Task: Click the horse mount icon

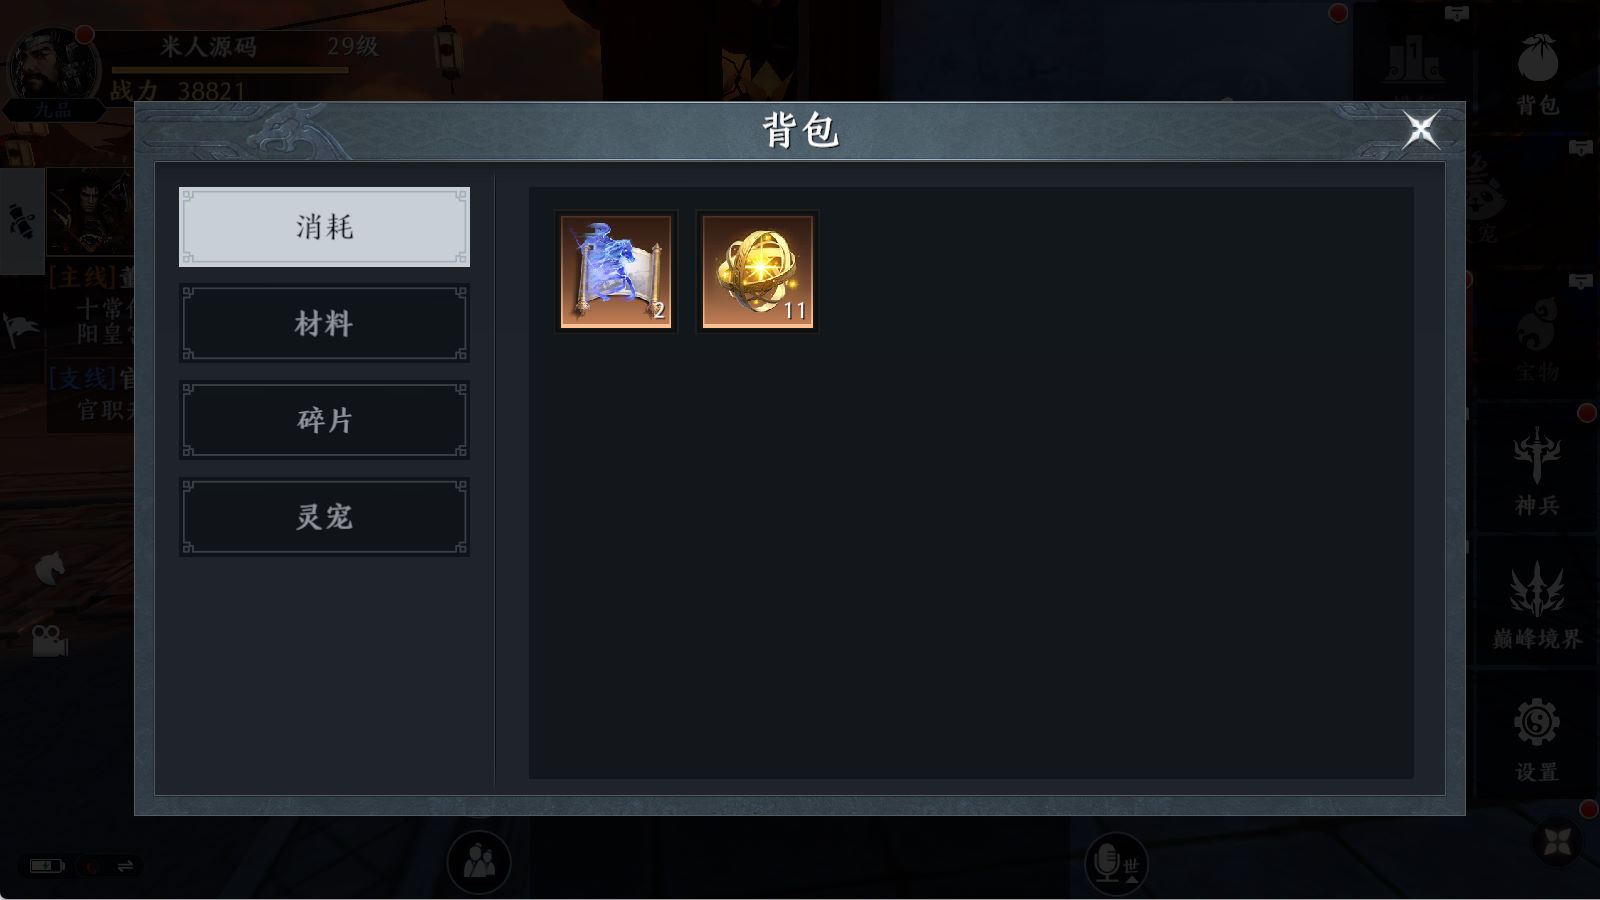Action: pyautogui.click(x=49, y=569)
